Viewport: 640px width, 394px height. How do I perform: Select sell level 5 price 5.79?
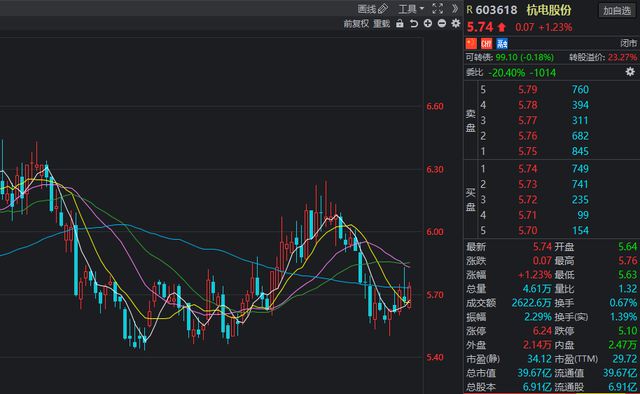pos(527,90)
